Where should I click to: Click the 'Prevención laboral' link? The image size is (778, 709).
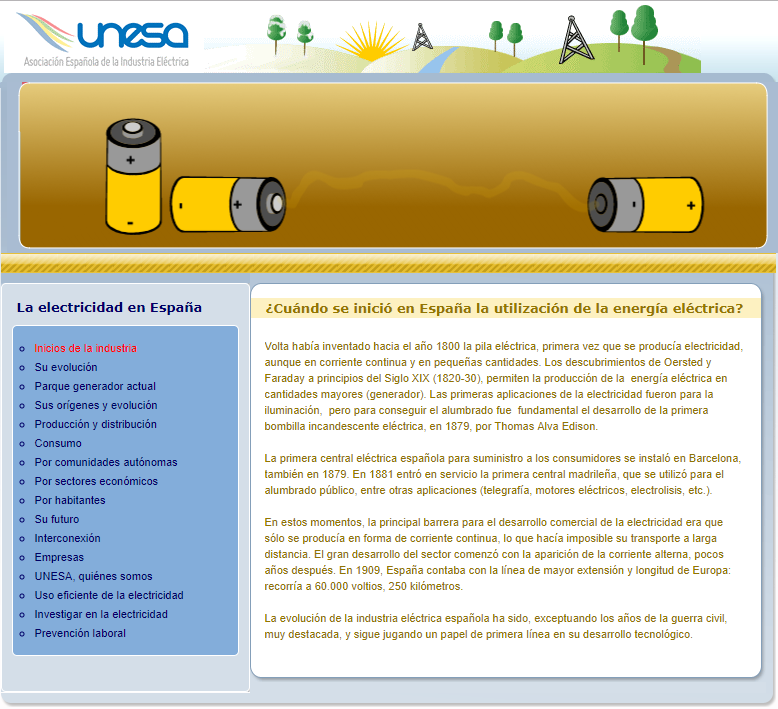click(x=80, y=633)
